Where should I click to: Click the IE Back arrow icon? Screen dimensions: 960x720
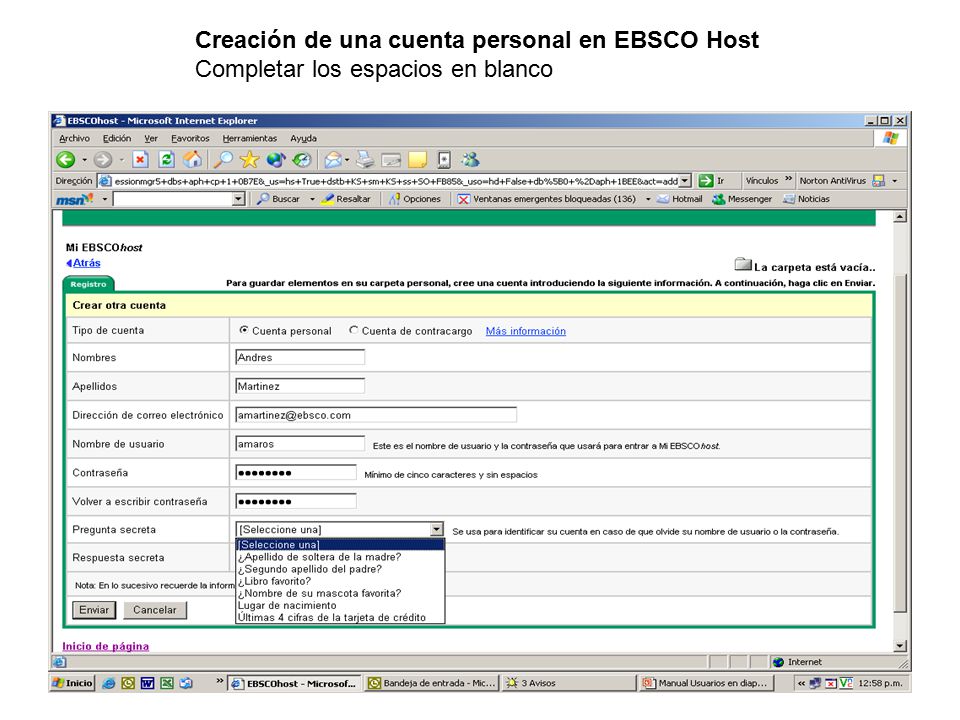(66, 160)
